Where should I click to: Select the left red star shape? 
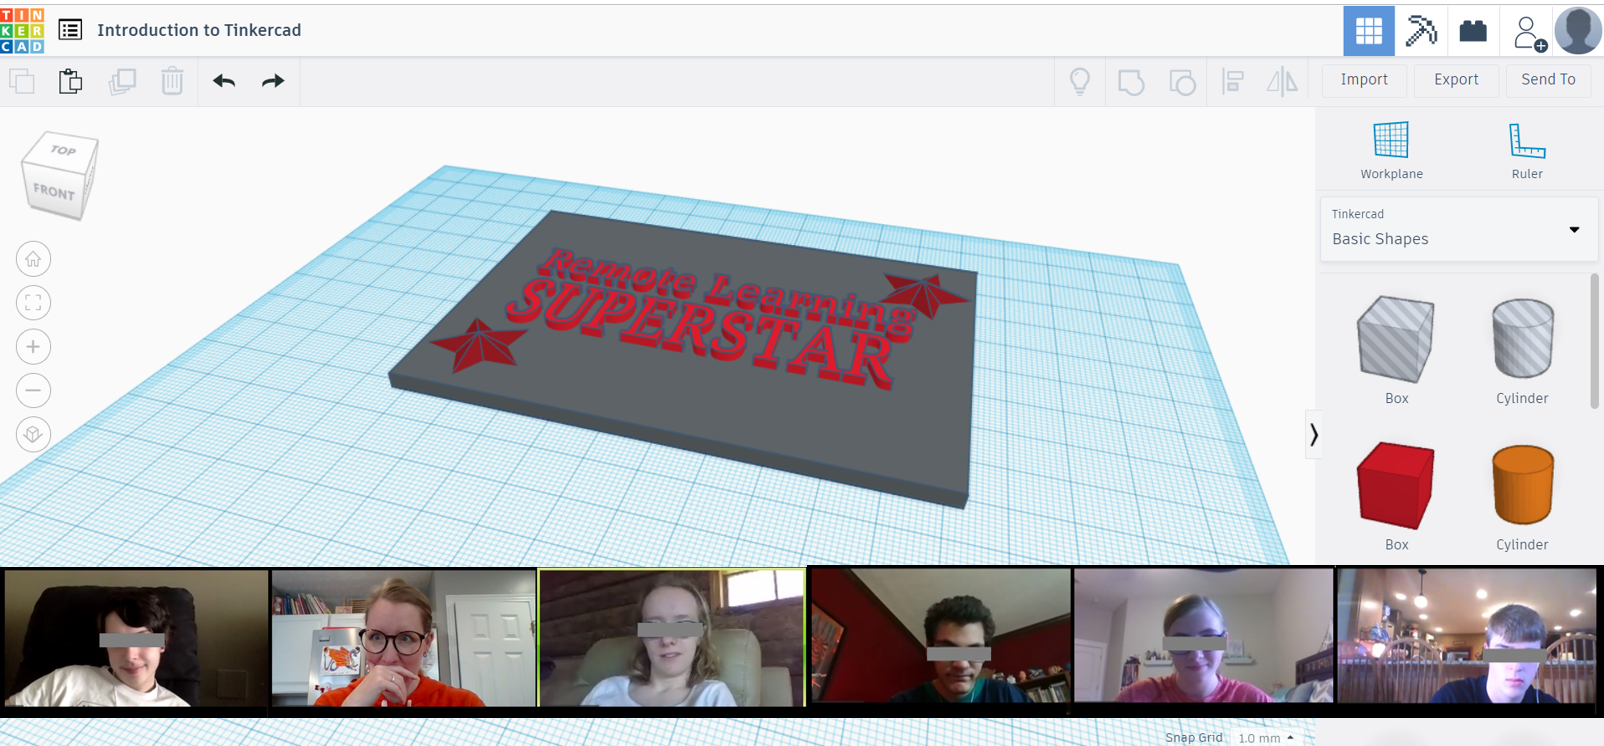point(480,345)
